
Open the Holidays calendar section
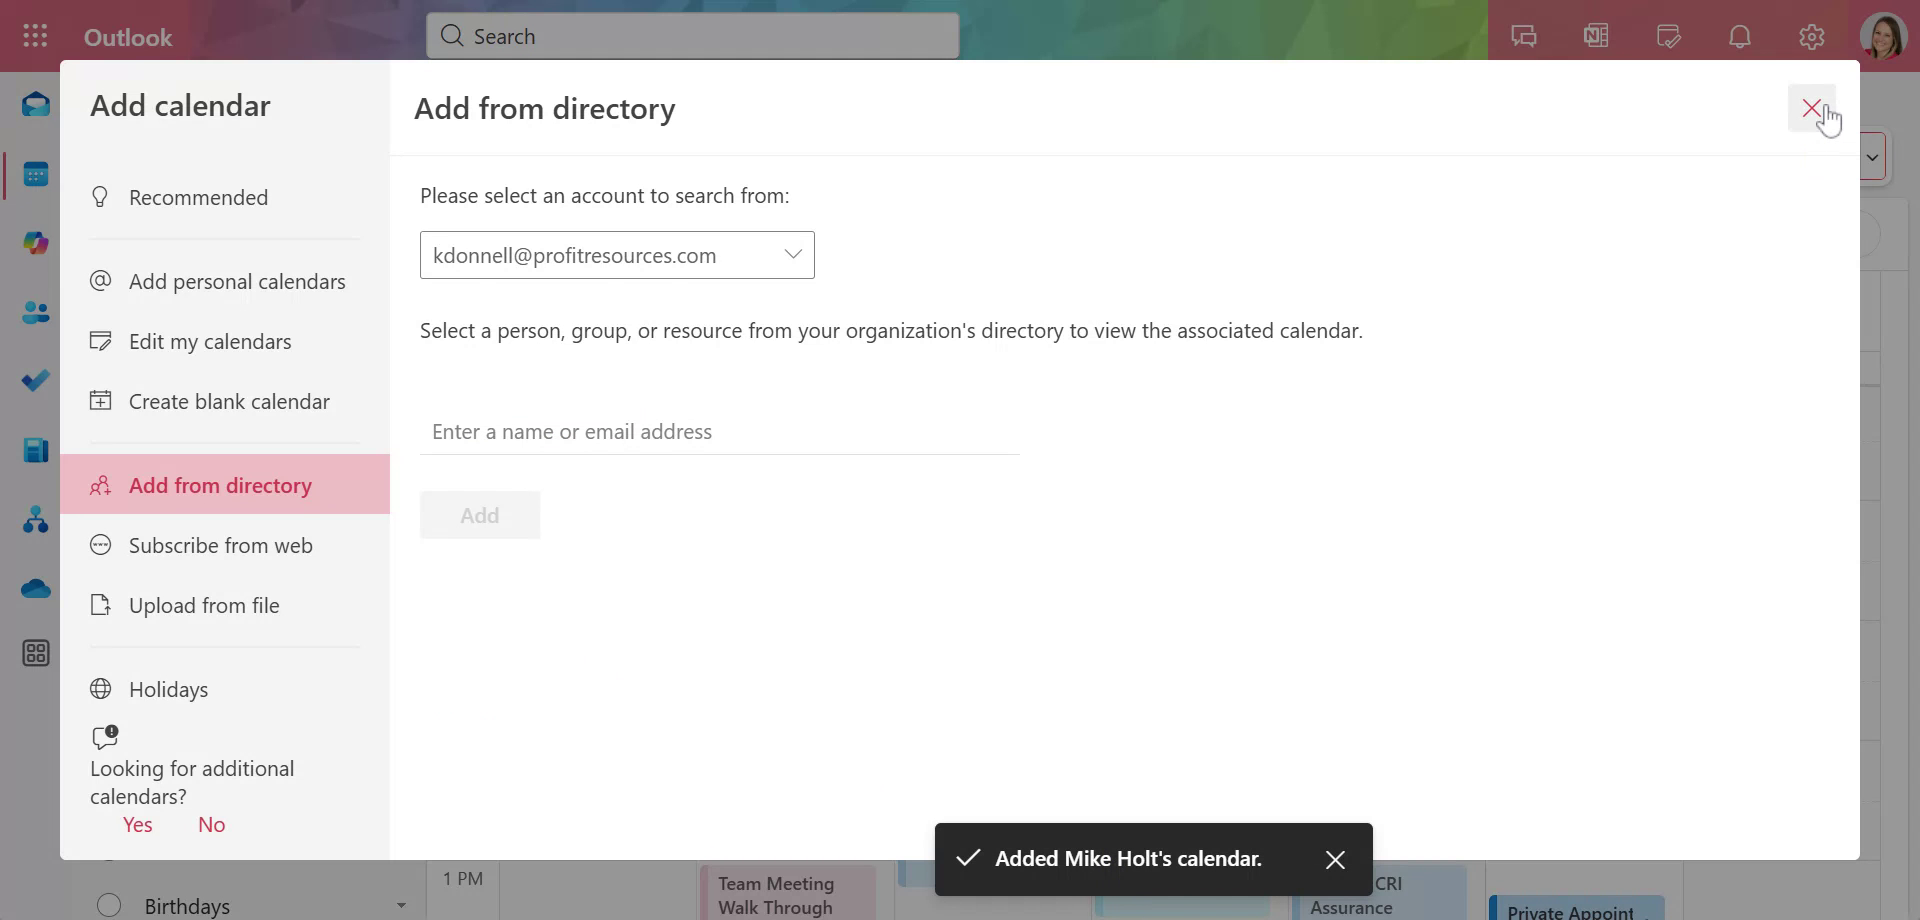click(168, 689)
